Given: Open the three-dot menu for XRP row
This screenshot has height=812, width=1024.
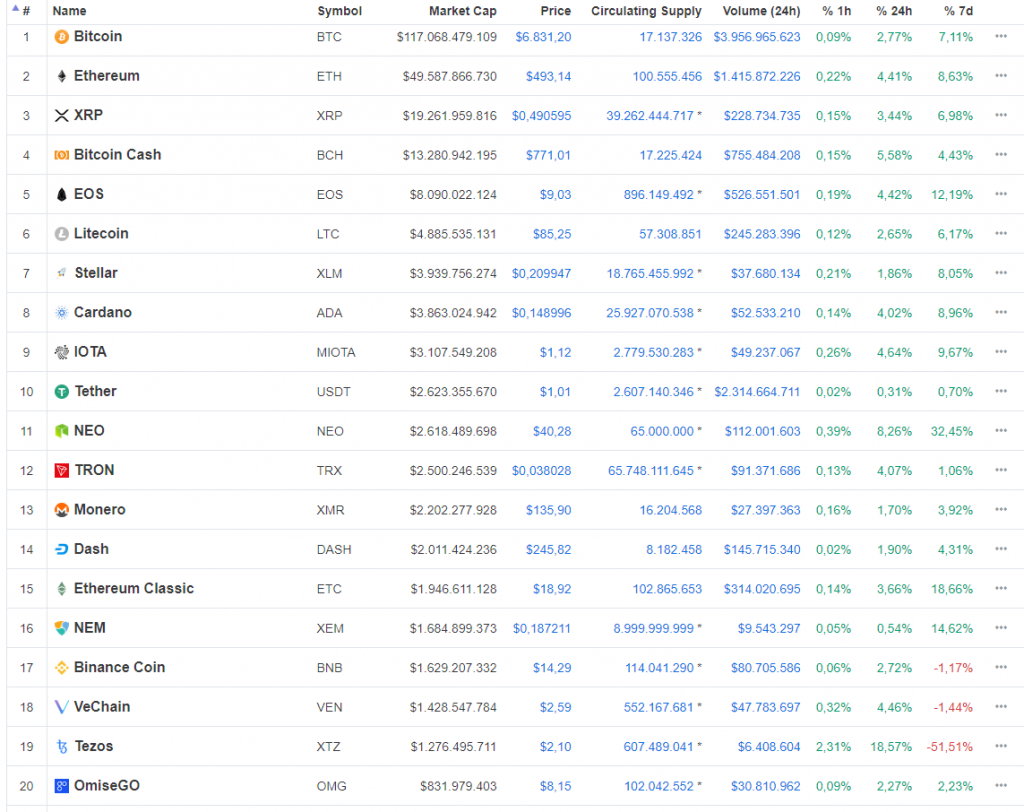Looking at the screenshot, I should 1000,115.
